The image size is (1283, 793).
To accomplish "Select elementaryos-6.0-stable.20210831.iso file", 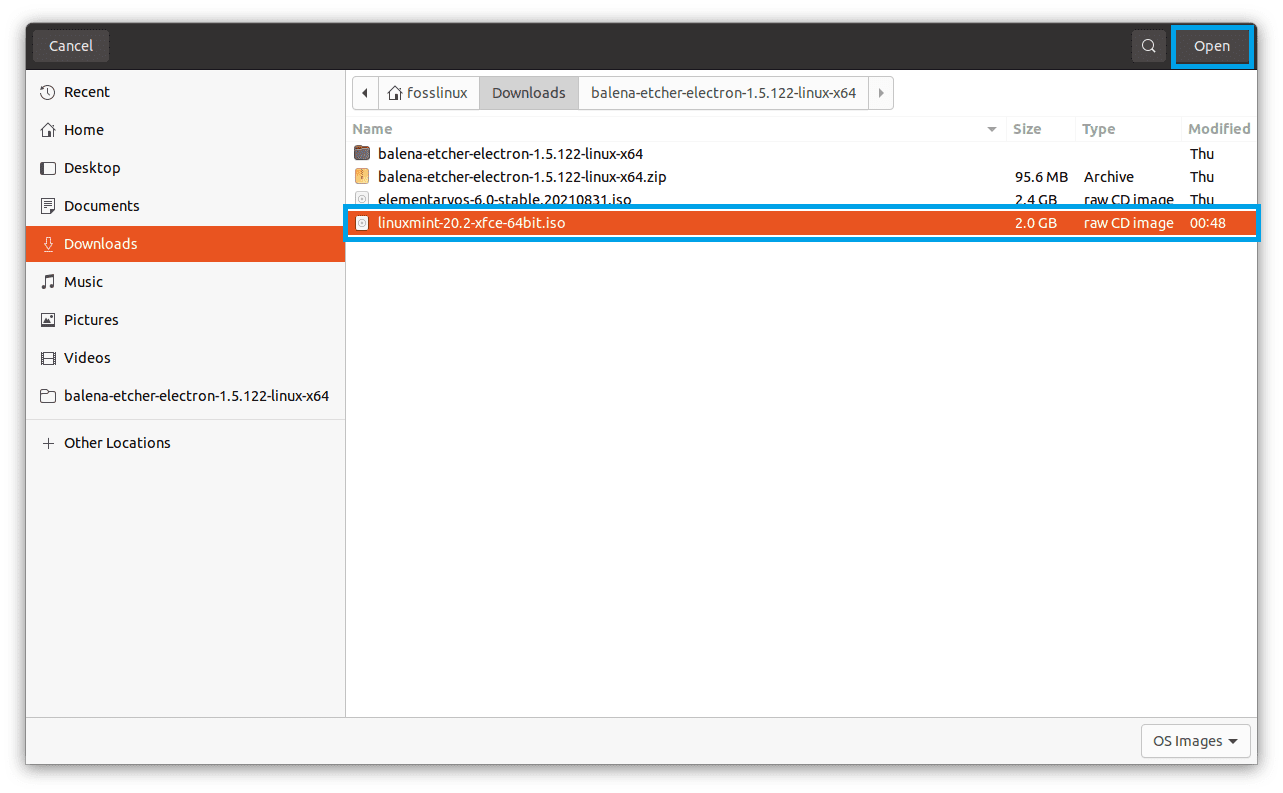I will (x=802, y=200).
